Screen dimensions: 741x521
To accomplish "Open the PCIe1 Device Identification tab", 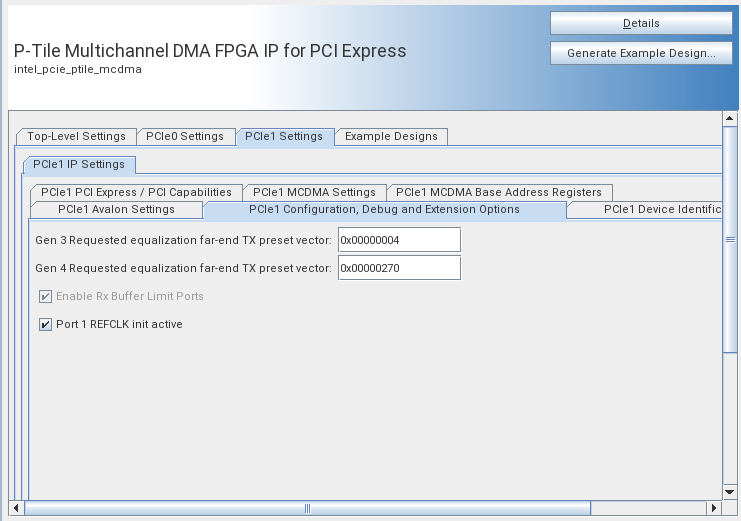I will point(662,209).
